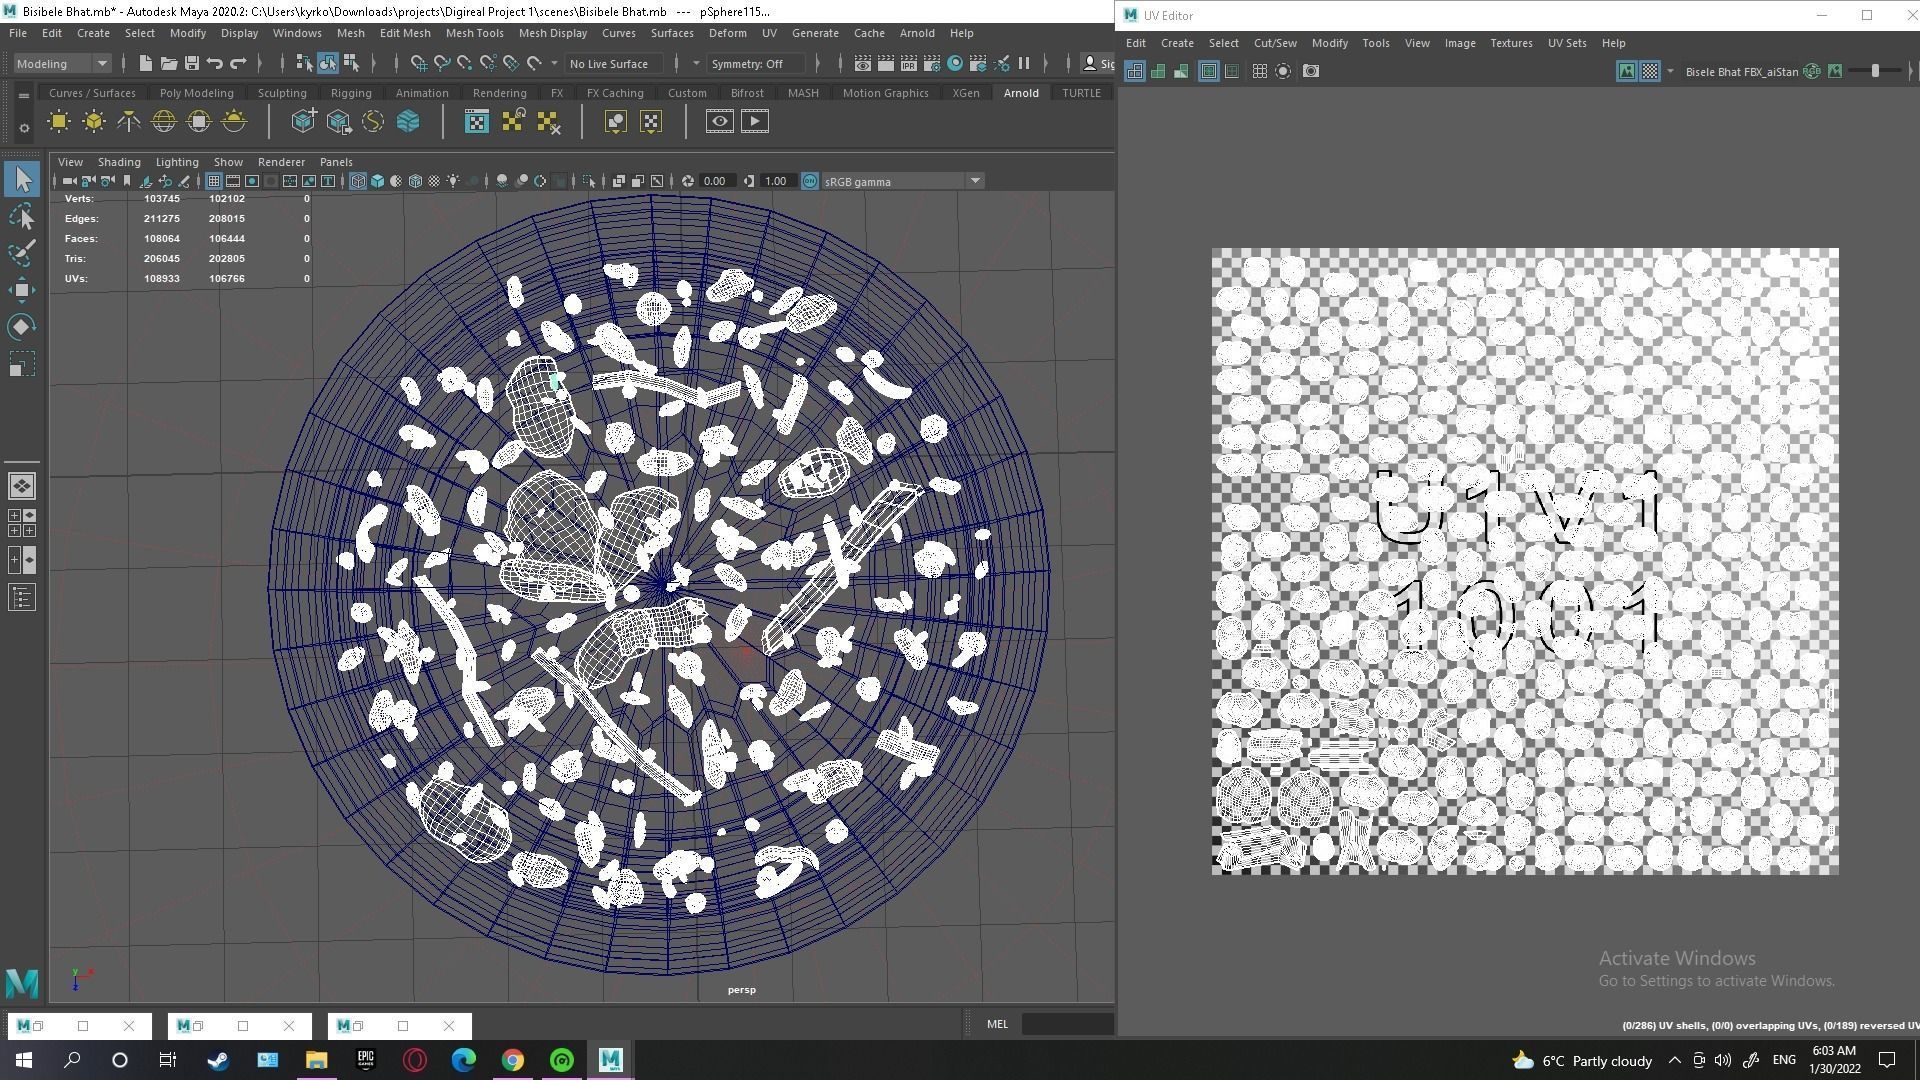The width and height of the screenshot is (1920, 1080).
Task: Open Textures menu in UV Editor
Action: 1510,43
